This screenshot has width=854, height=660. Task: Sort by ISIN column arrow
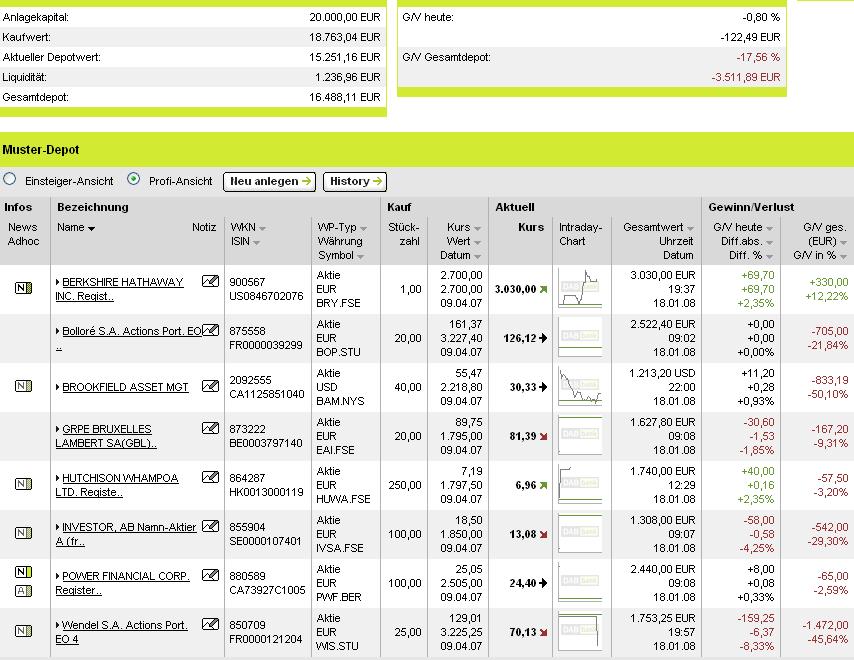click(256, 243)
